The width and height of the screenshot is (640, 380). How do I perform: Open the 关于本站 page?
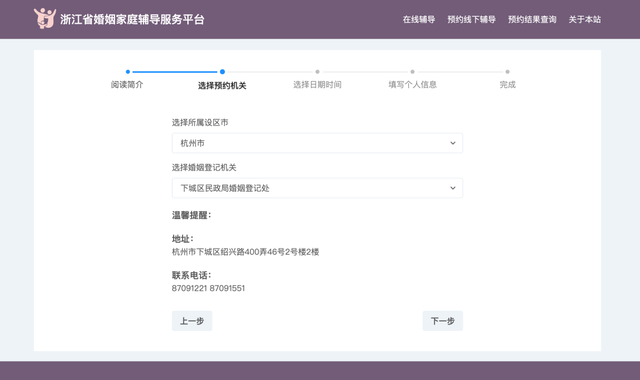click(584, 19)
